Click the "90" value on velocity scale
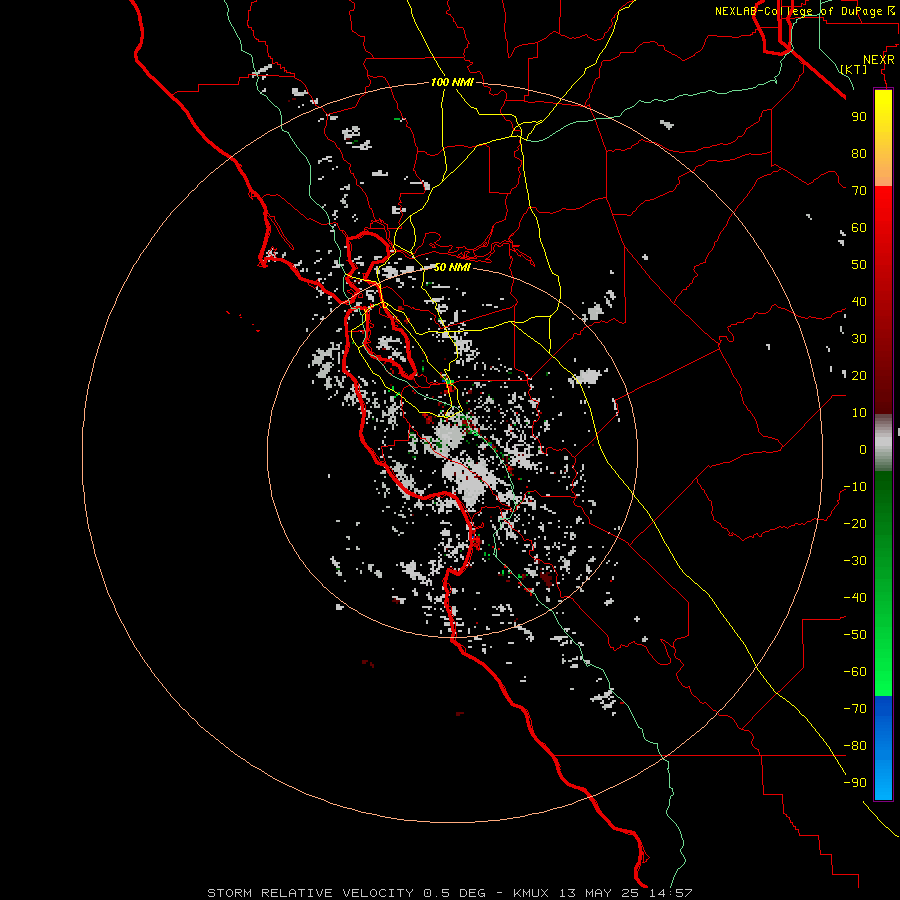 click(859, 117)
